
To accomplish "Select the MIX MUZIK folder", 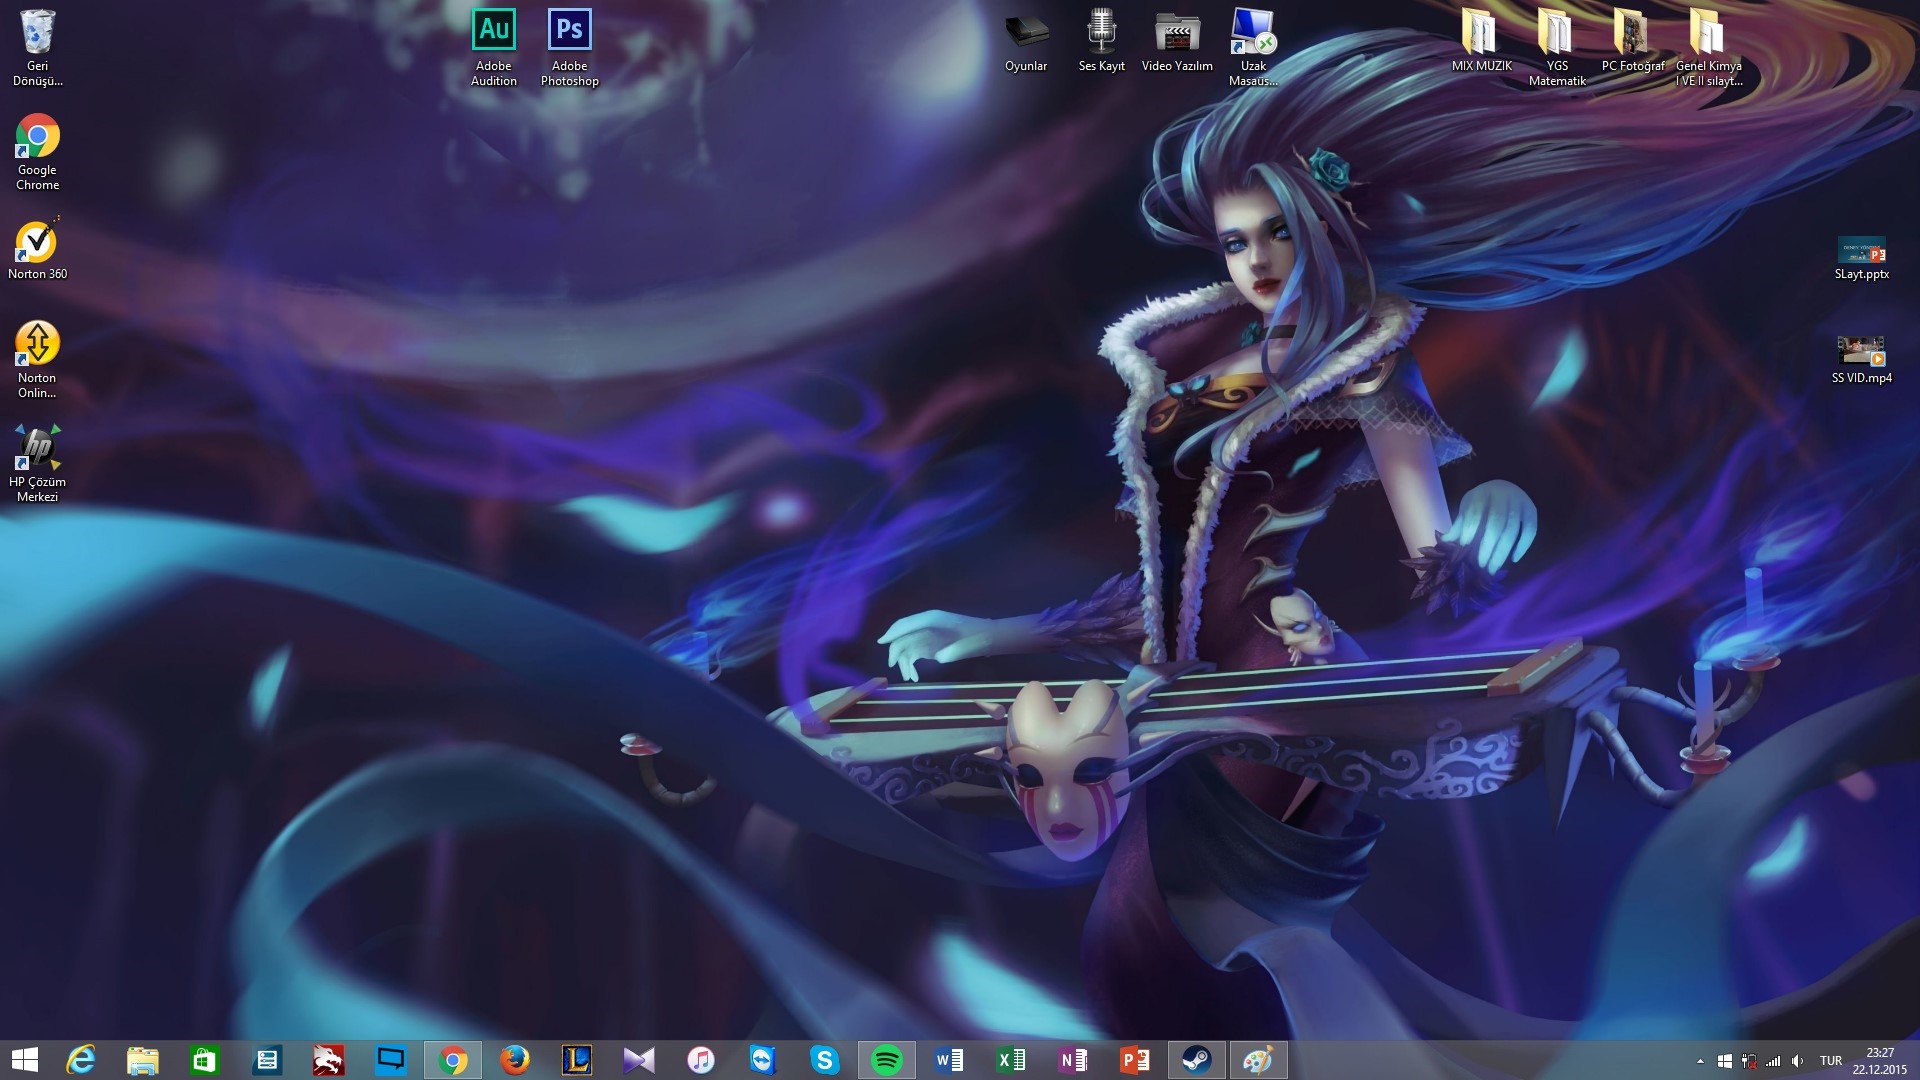I will coord(1481,41).
